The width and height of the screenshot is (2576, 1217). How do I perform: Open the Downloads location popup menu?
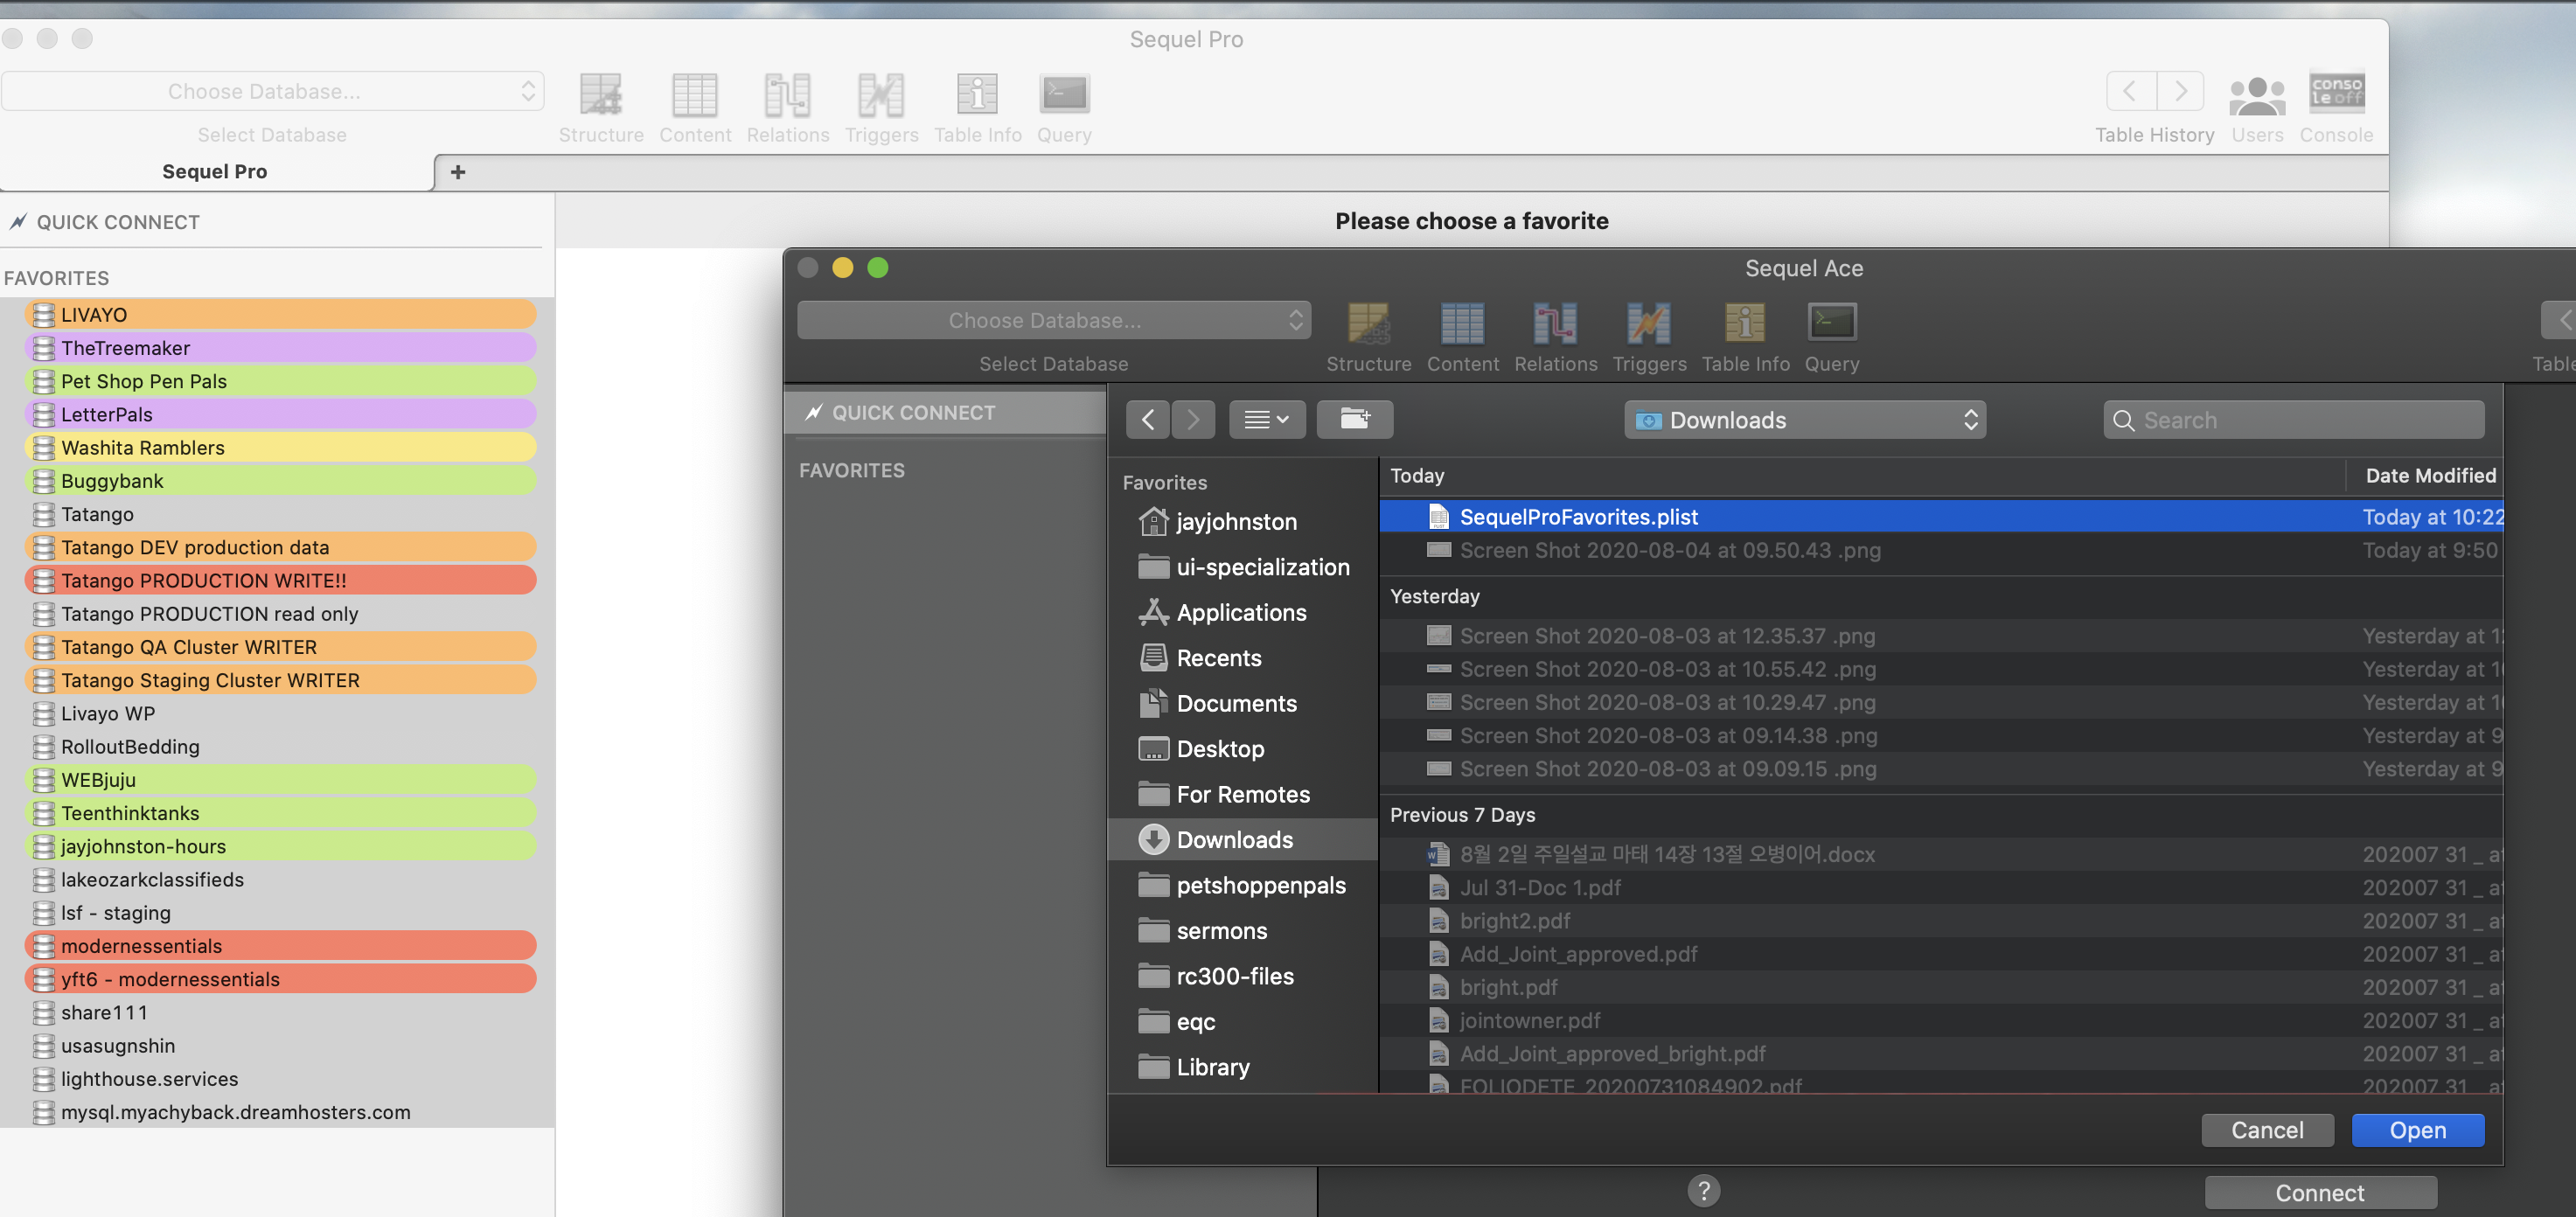point(1803,419)
